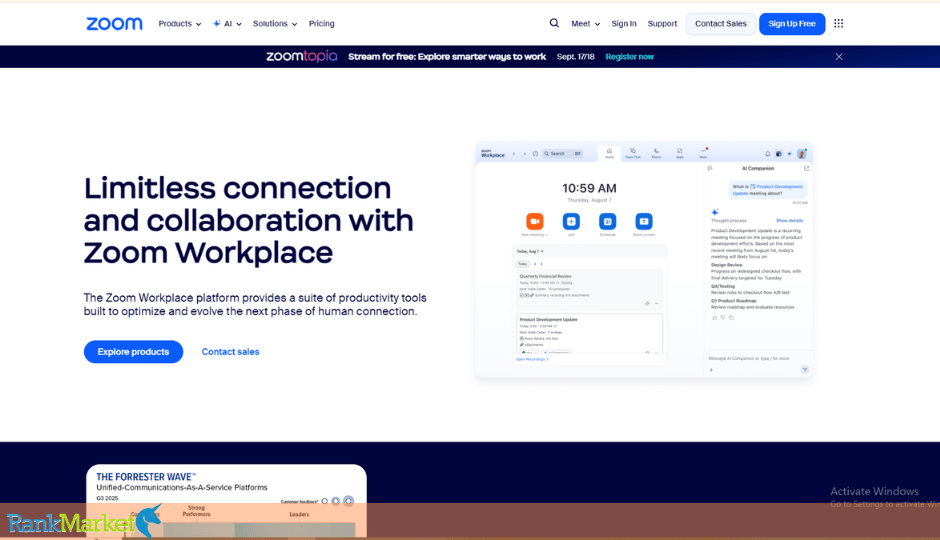
Task: Click the AI sparkle icon beside the avatar
Action: (x=790, y=154)
